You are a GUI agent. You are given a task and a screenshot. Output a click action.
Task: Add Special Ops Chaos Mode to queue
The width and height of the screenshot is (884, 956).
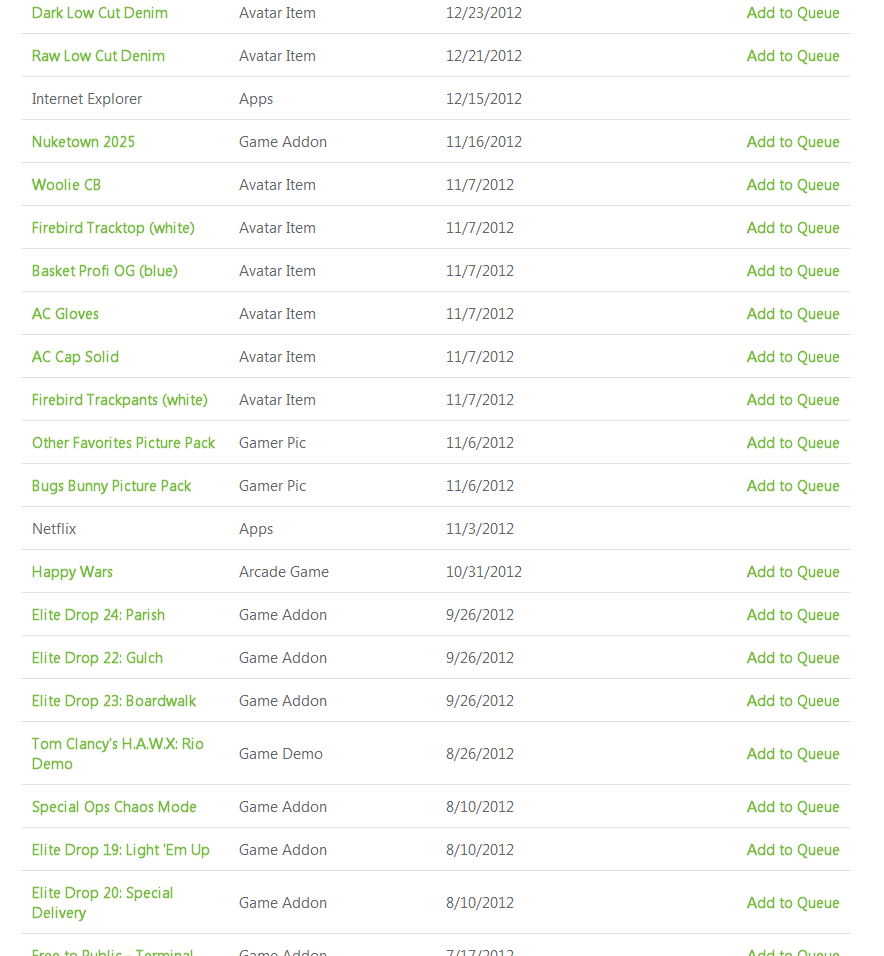click(792, 807)
